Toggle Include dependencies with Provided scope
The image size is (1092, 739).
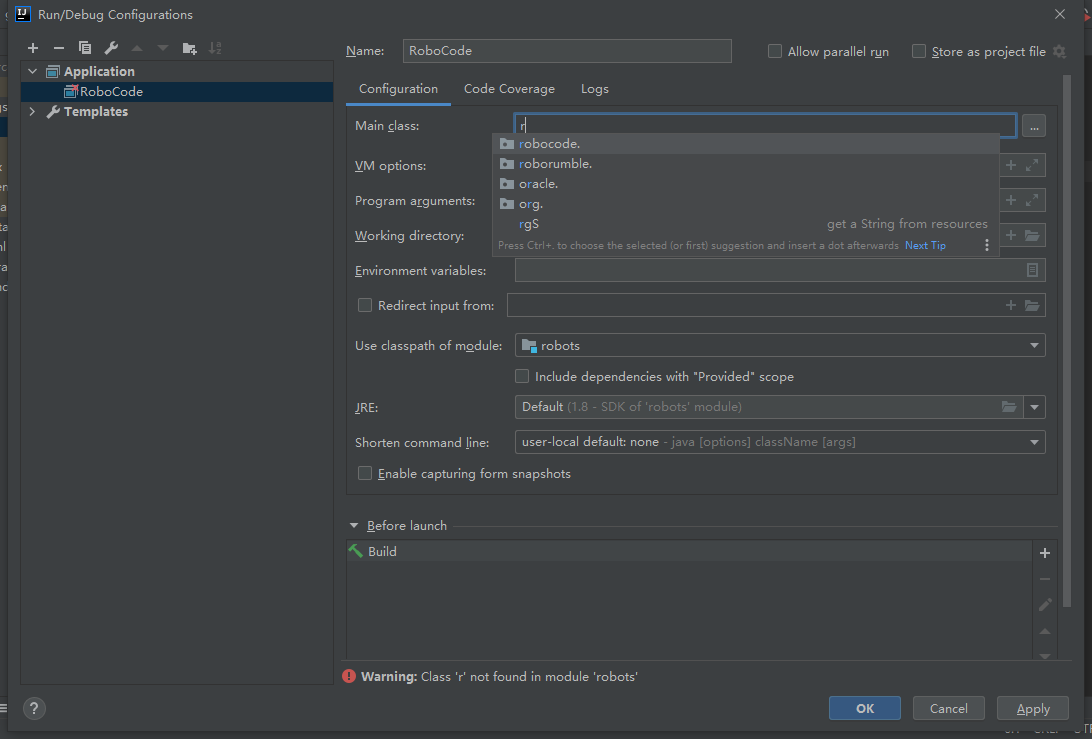click(522, 376)
